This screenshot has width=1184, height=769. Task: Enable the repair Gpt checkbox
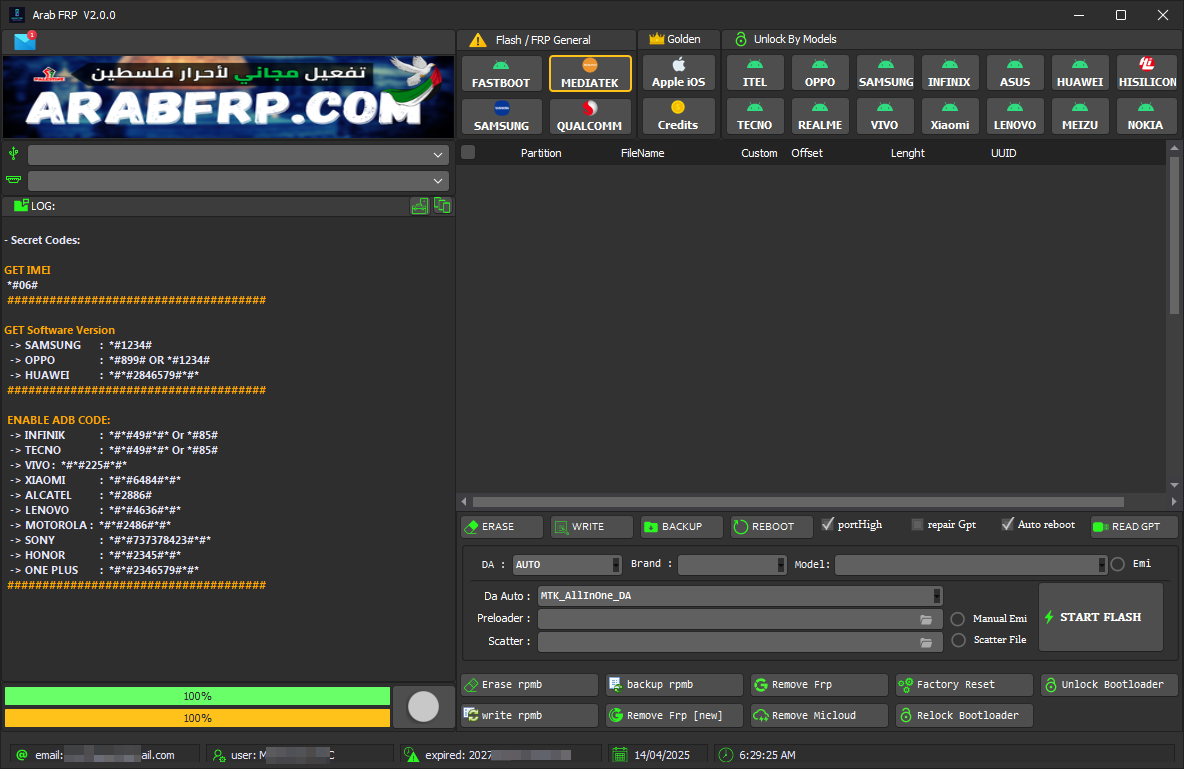[917, 524]
